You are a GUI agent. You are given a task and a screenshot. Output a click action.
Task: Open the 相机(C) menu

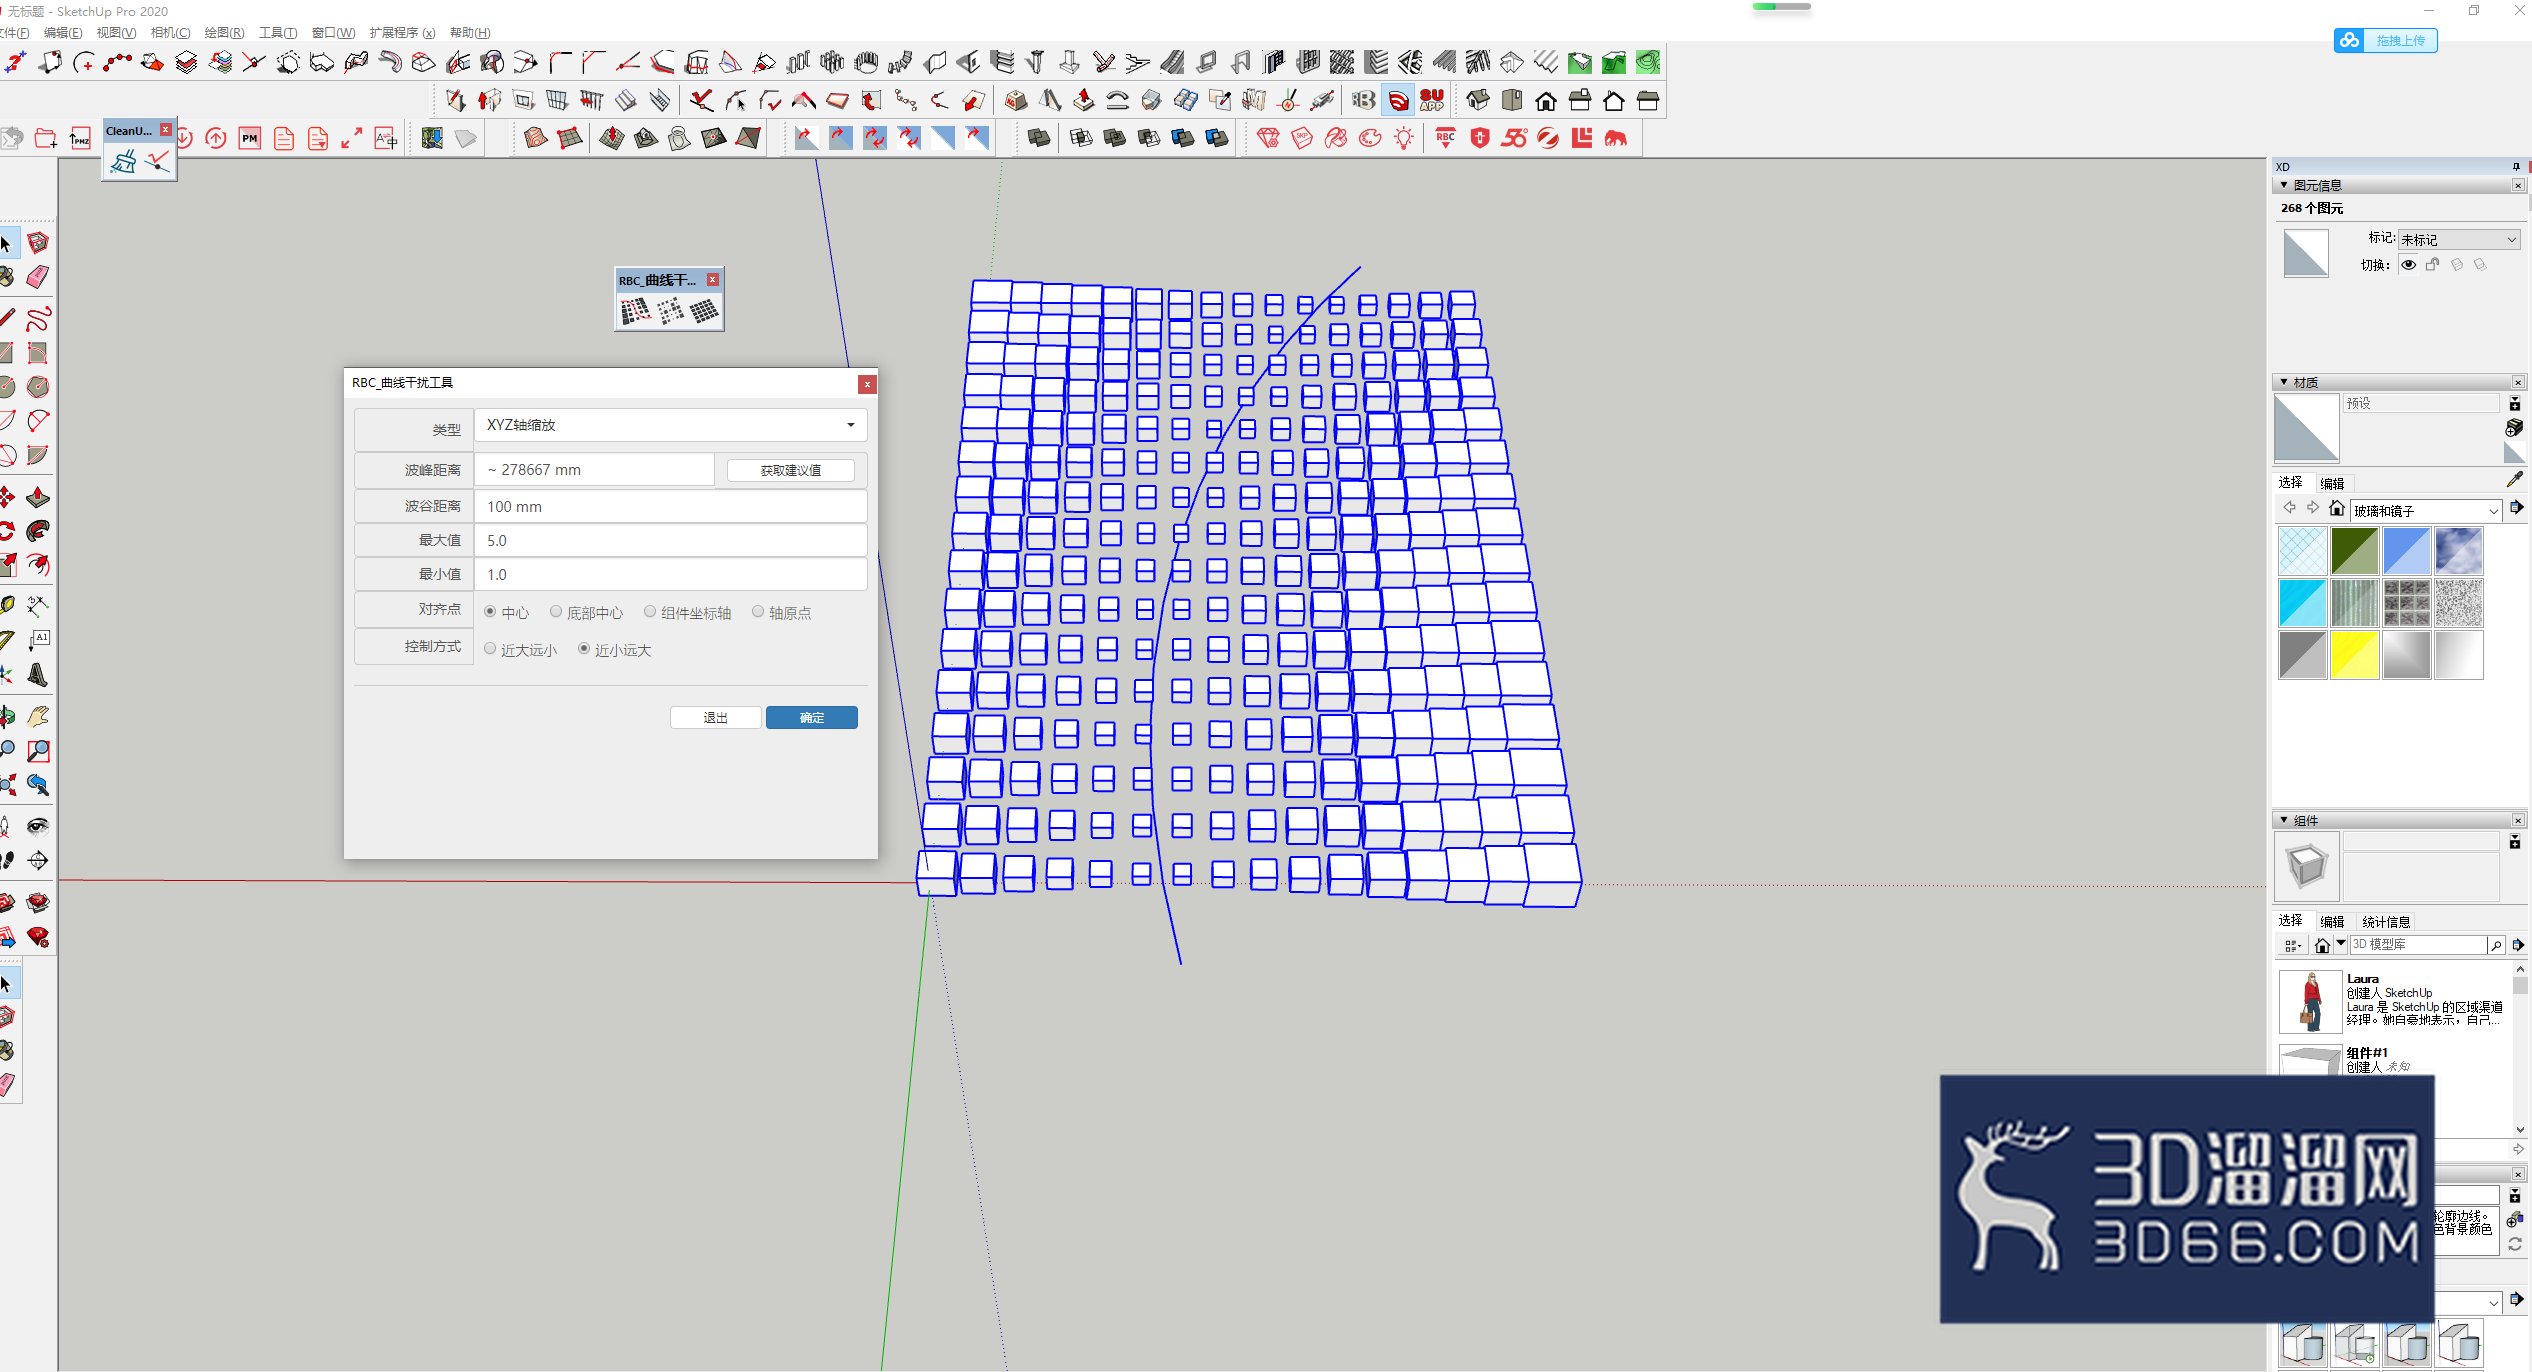point(170,32)
